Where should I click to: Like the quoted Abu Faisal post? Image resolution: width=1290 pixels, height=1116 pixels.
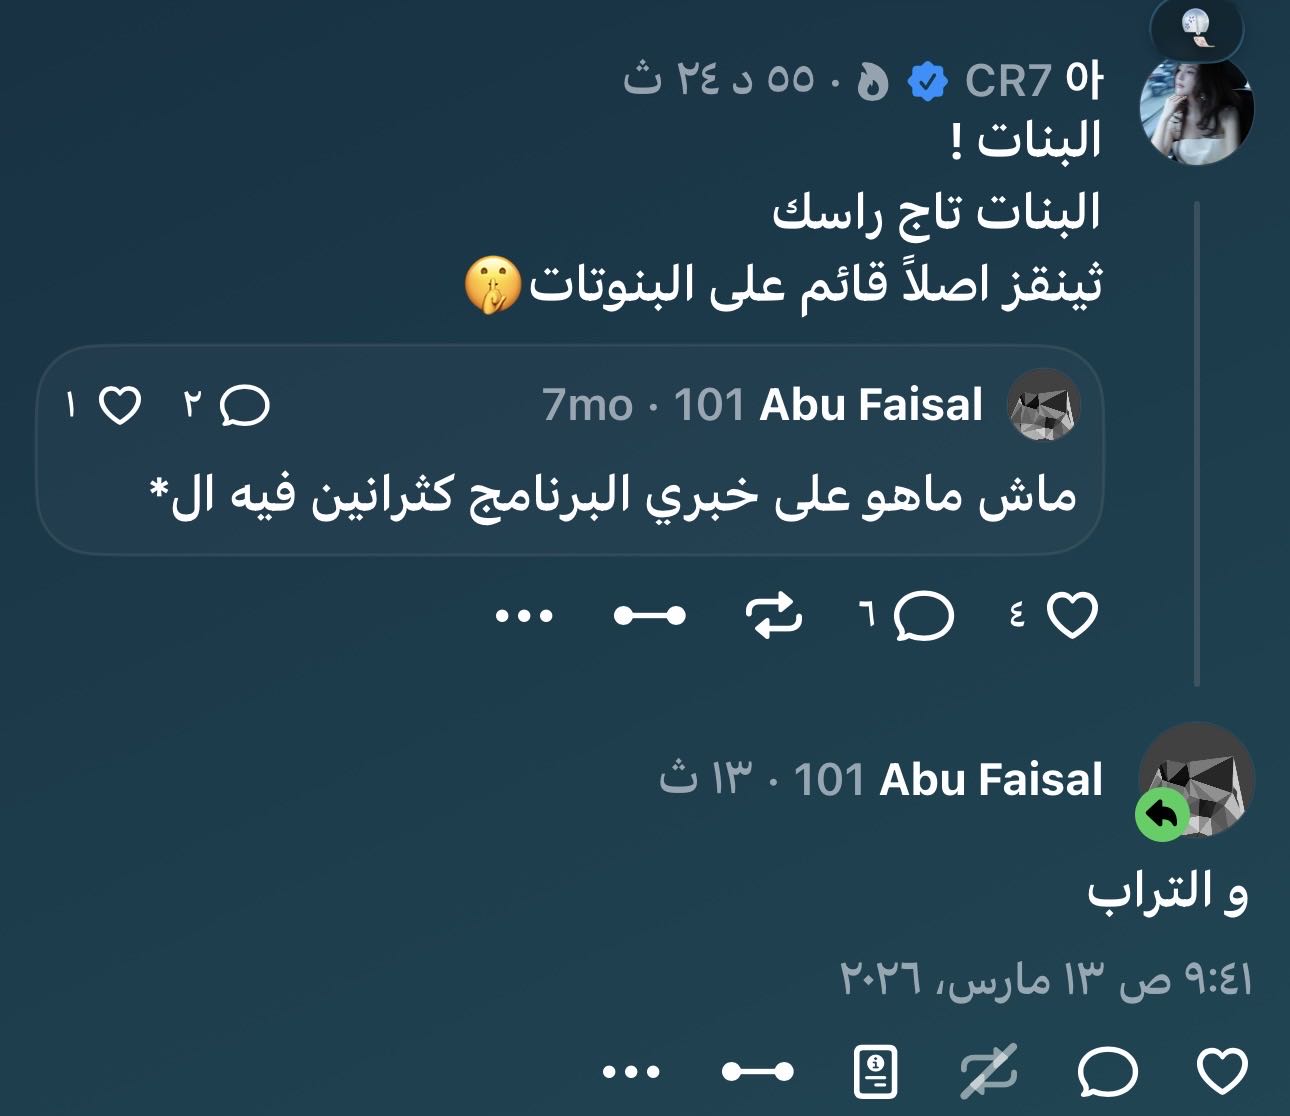120,406
